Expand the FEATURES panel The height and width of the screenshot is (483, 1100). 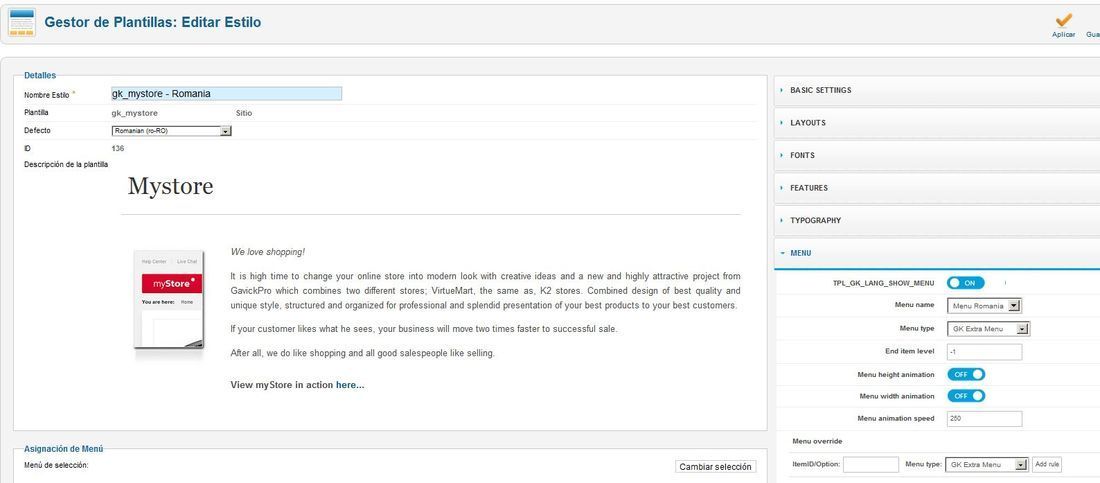(937, 188)
